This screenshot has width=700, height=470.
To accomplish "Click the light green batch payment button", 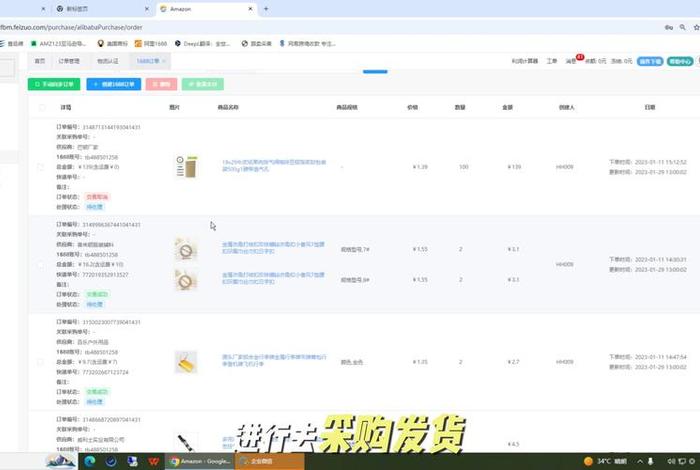I will [203, 84].
